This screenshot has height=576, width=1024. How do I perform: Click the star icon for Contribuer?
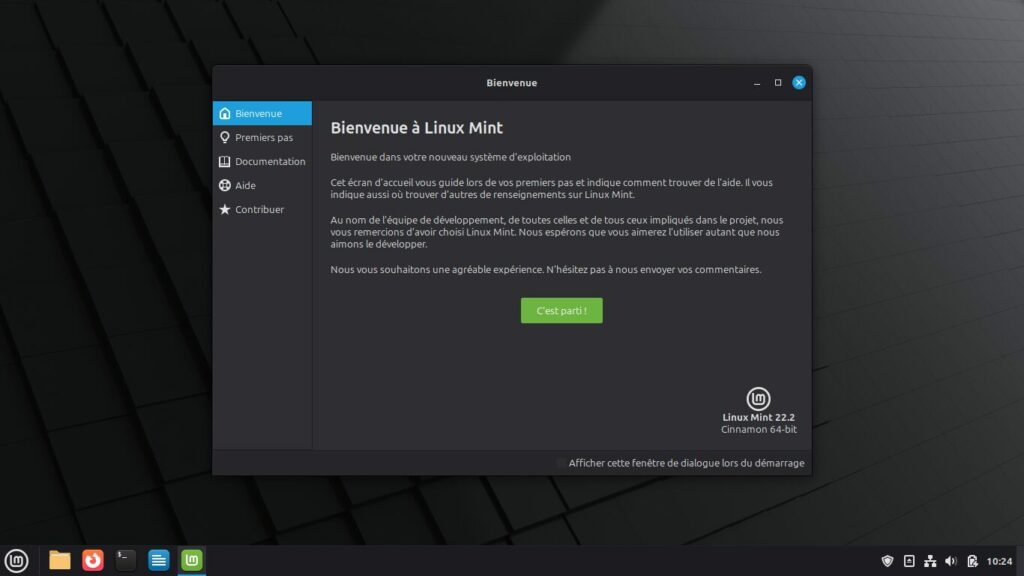click(x=225, y=210)
